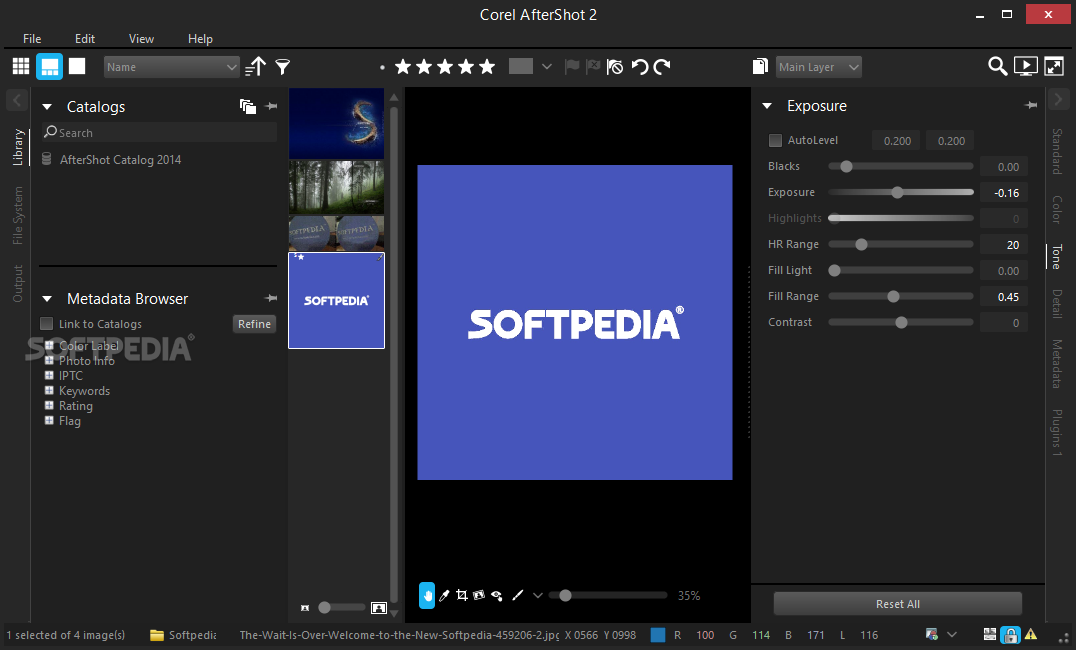Select the white balance eyedropper tool
Image resolution: width=1076 pixels, height=650 pixels.
(x=444, y=596)
